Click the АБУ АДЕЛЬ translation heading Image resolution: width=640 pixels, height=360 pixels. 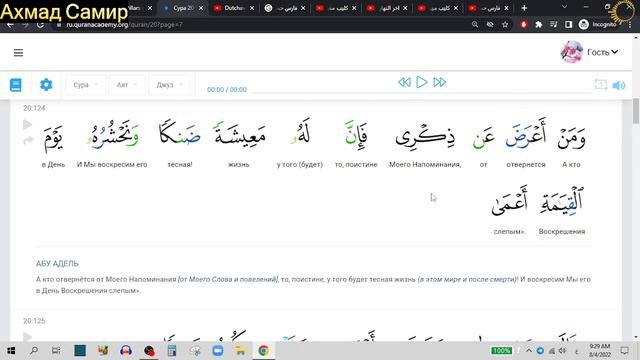pyautogui.click(x=57, y=264)
